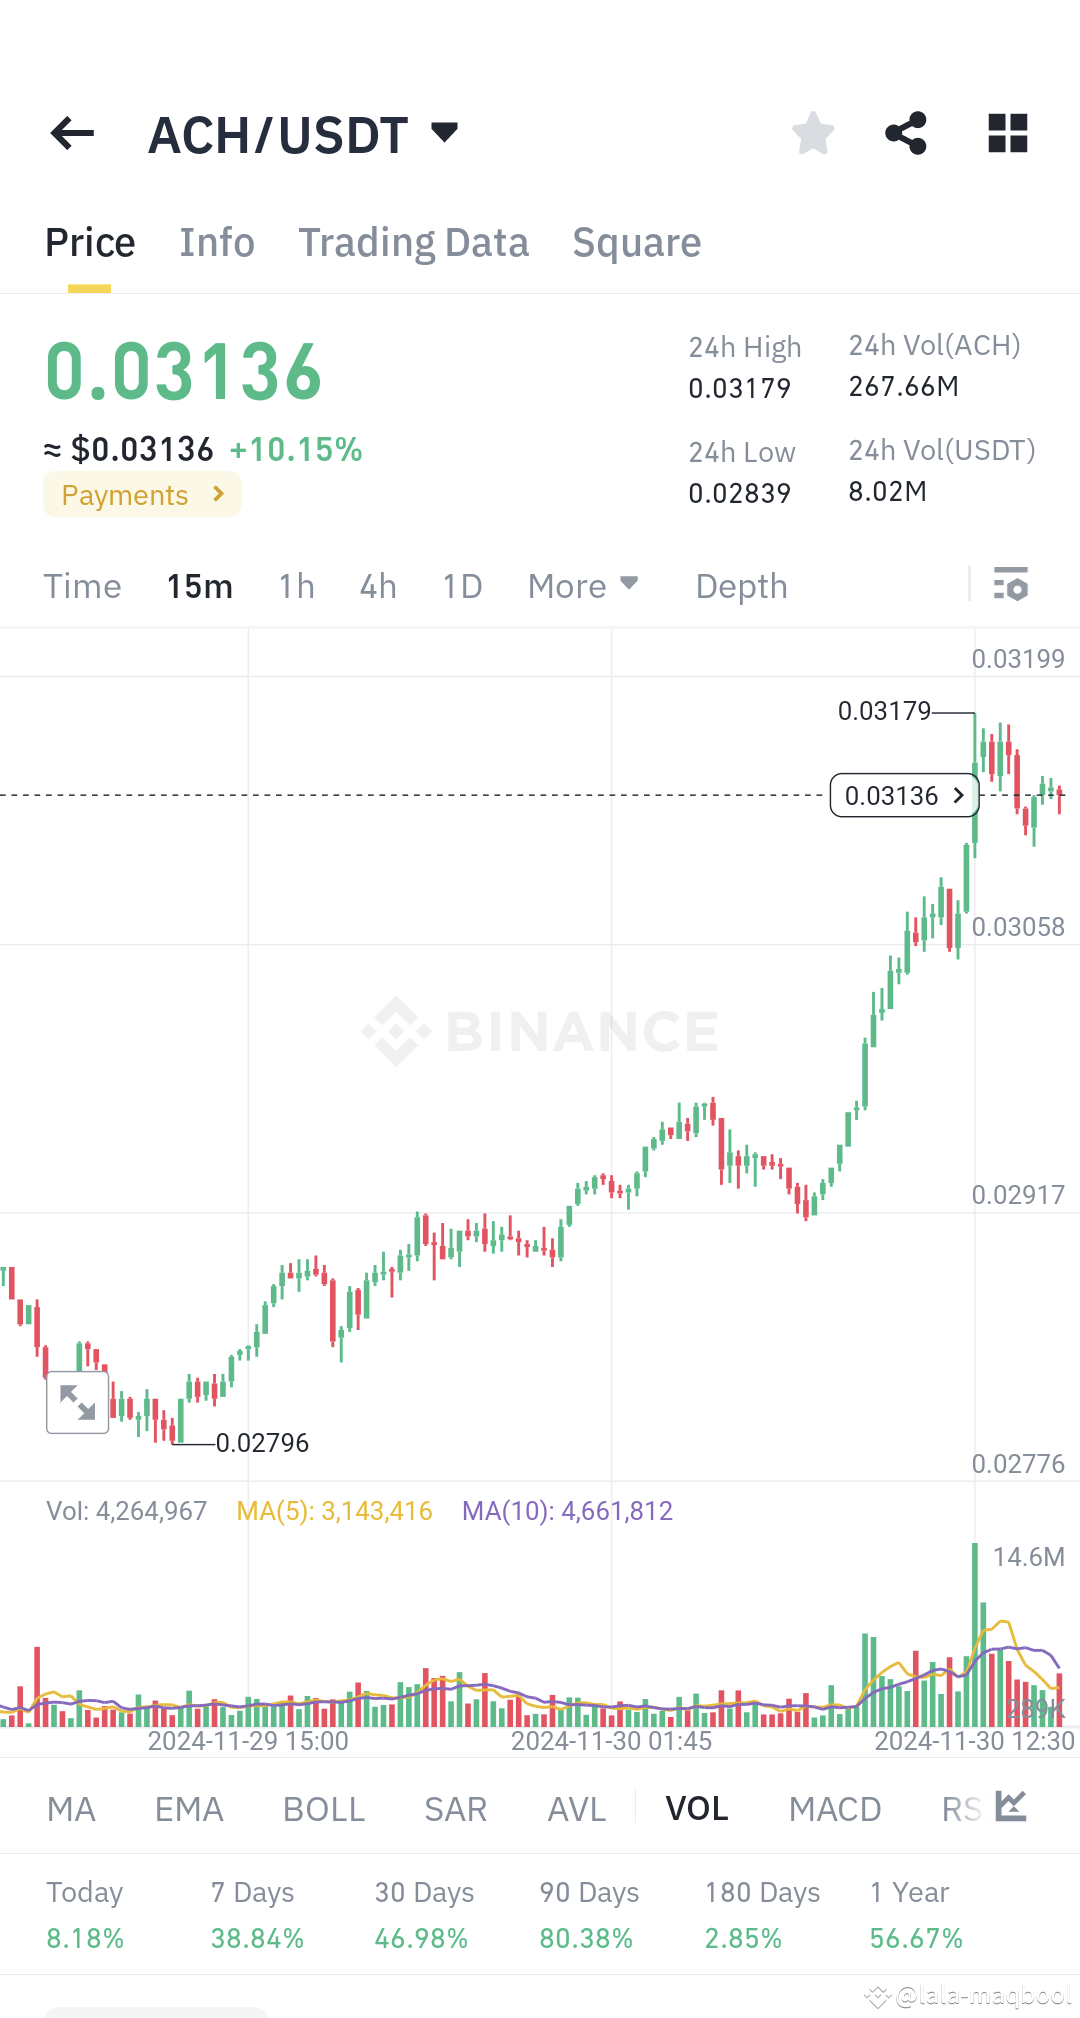
Task: Open the chart indicator line icon beside RS
Action: (1010, 1807)
